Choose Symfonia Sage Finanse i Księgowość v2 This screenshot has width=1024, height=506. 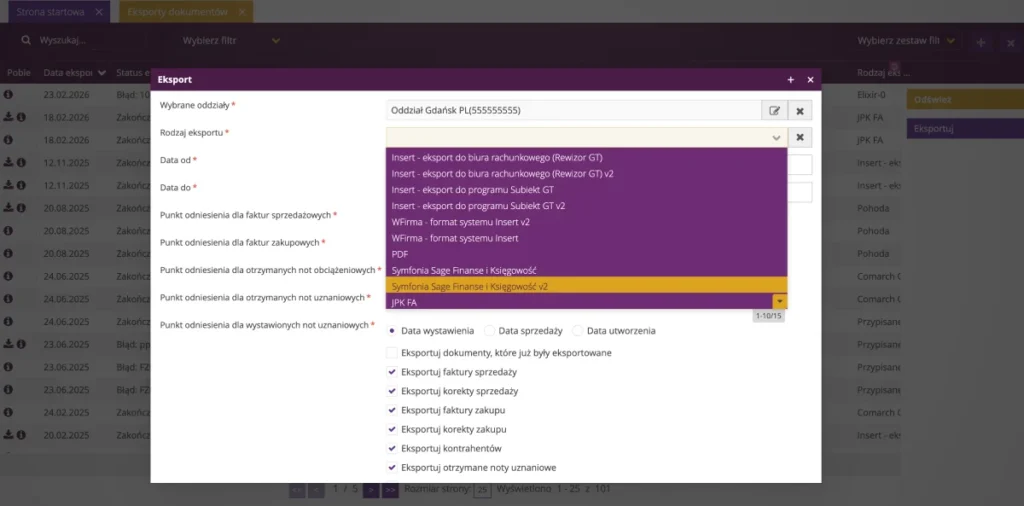[586, 286]
